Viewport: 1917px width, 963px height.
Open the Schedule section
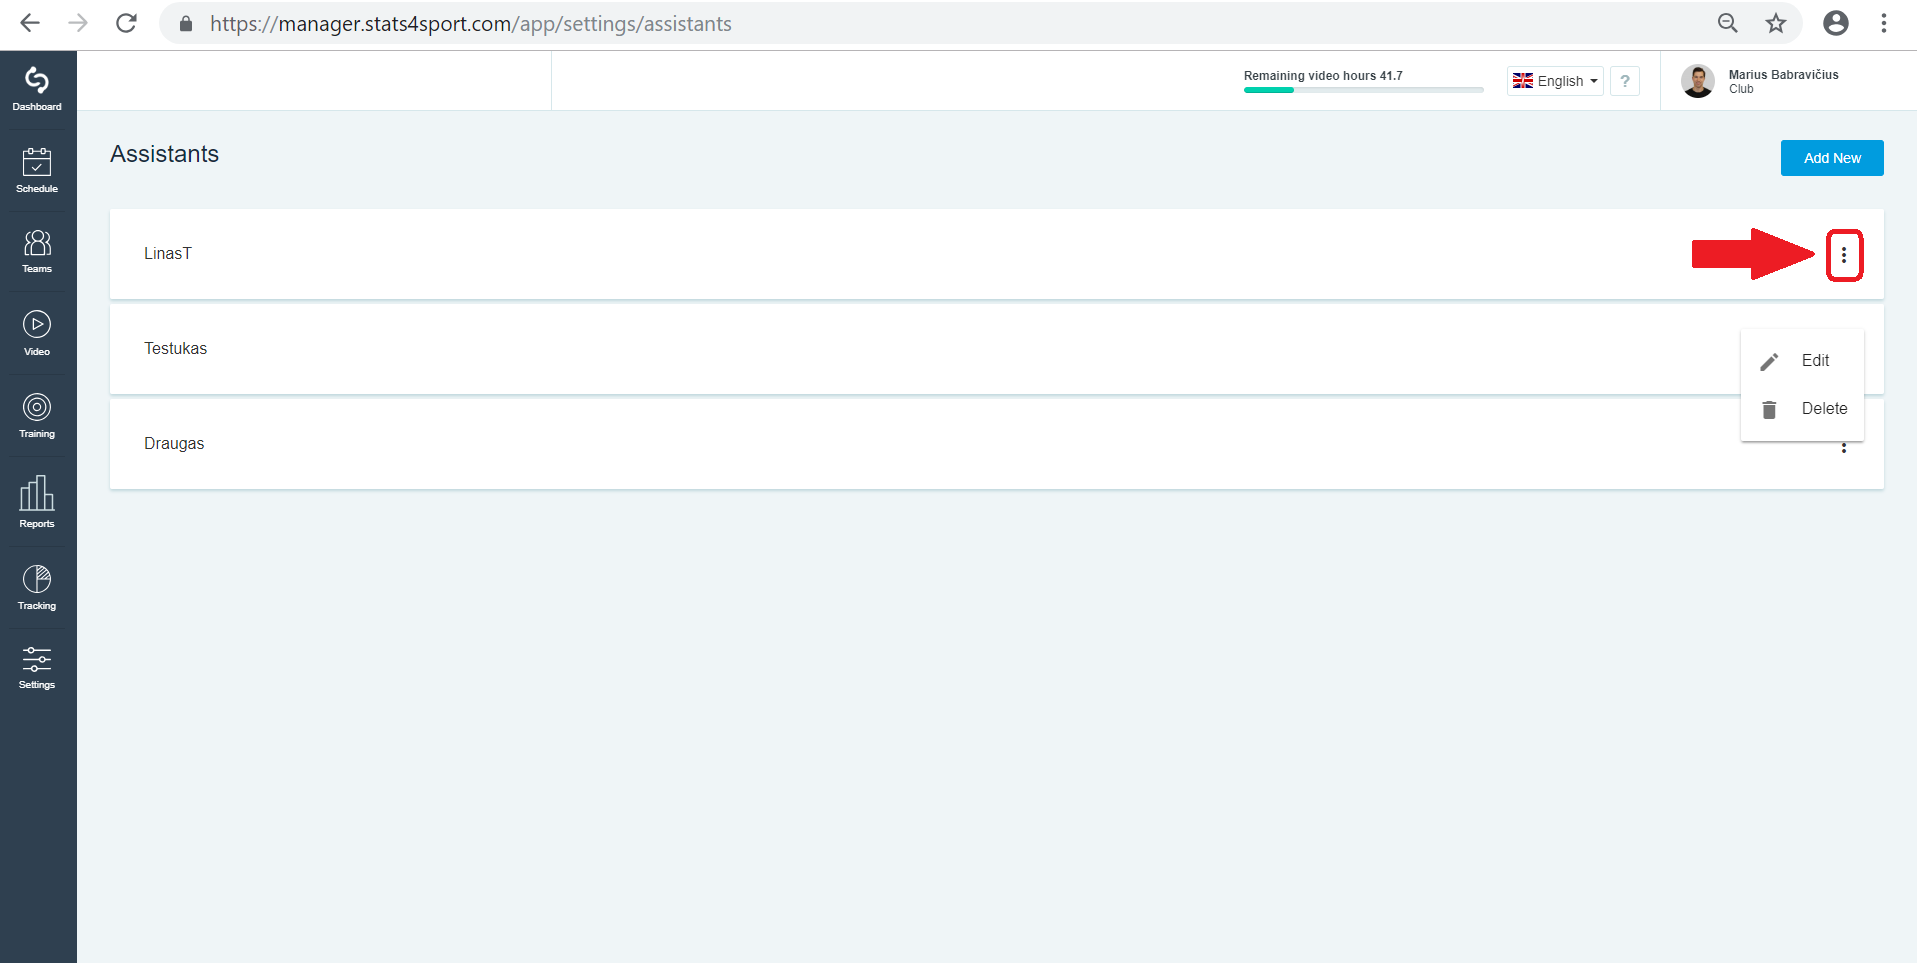pos(37,171)
